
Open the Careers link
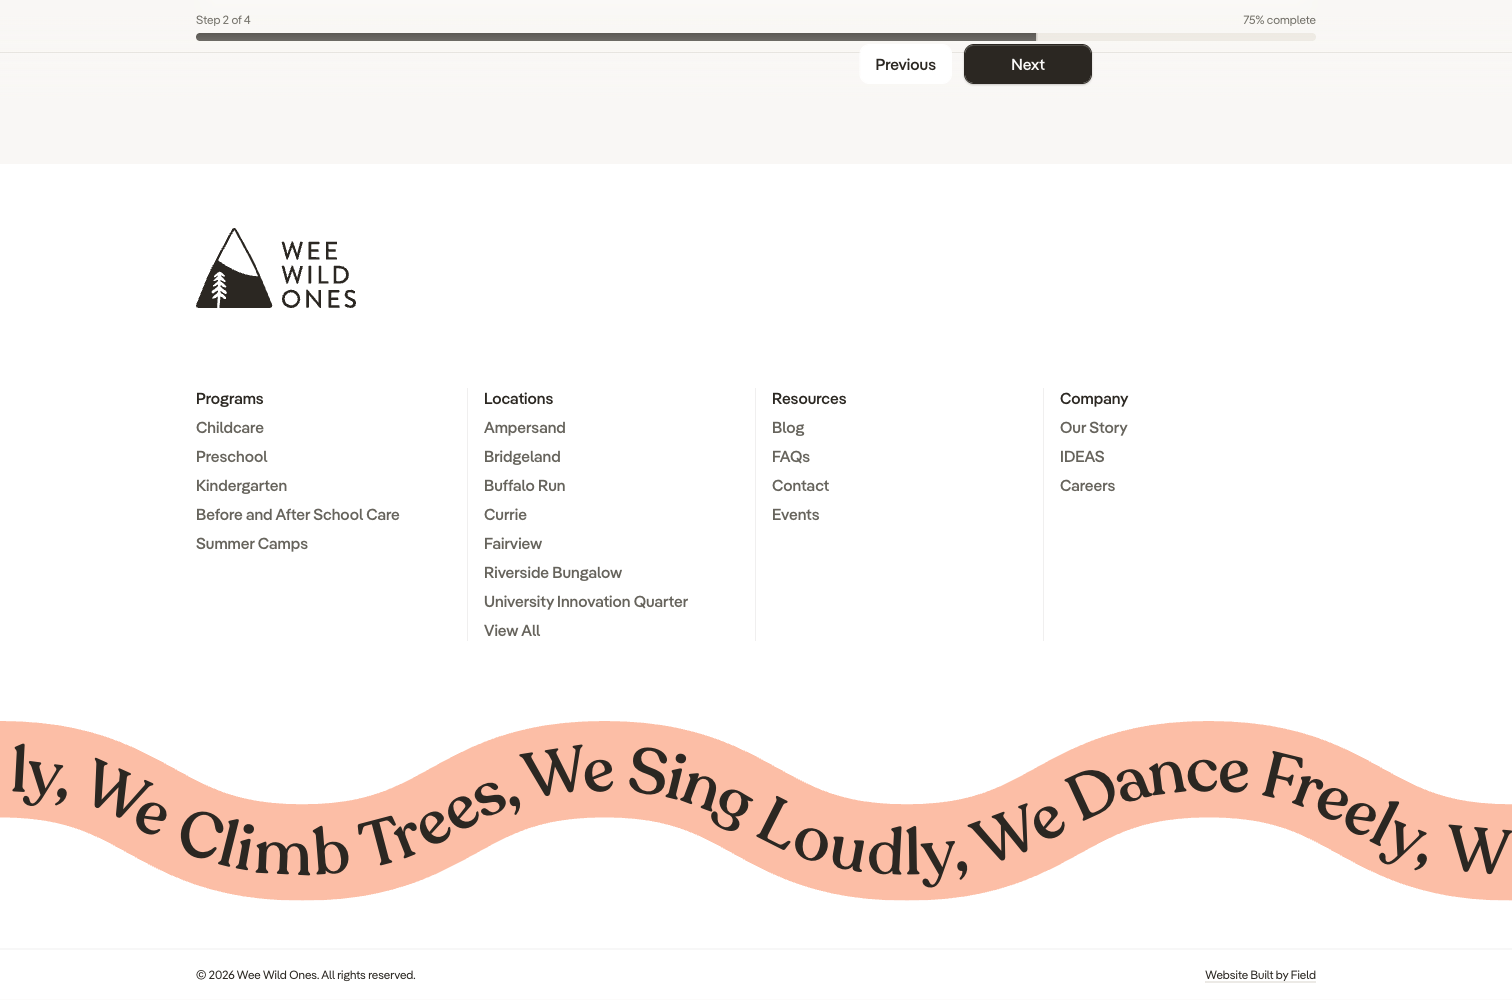(x=1087, y=485)
